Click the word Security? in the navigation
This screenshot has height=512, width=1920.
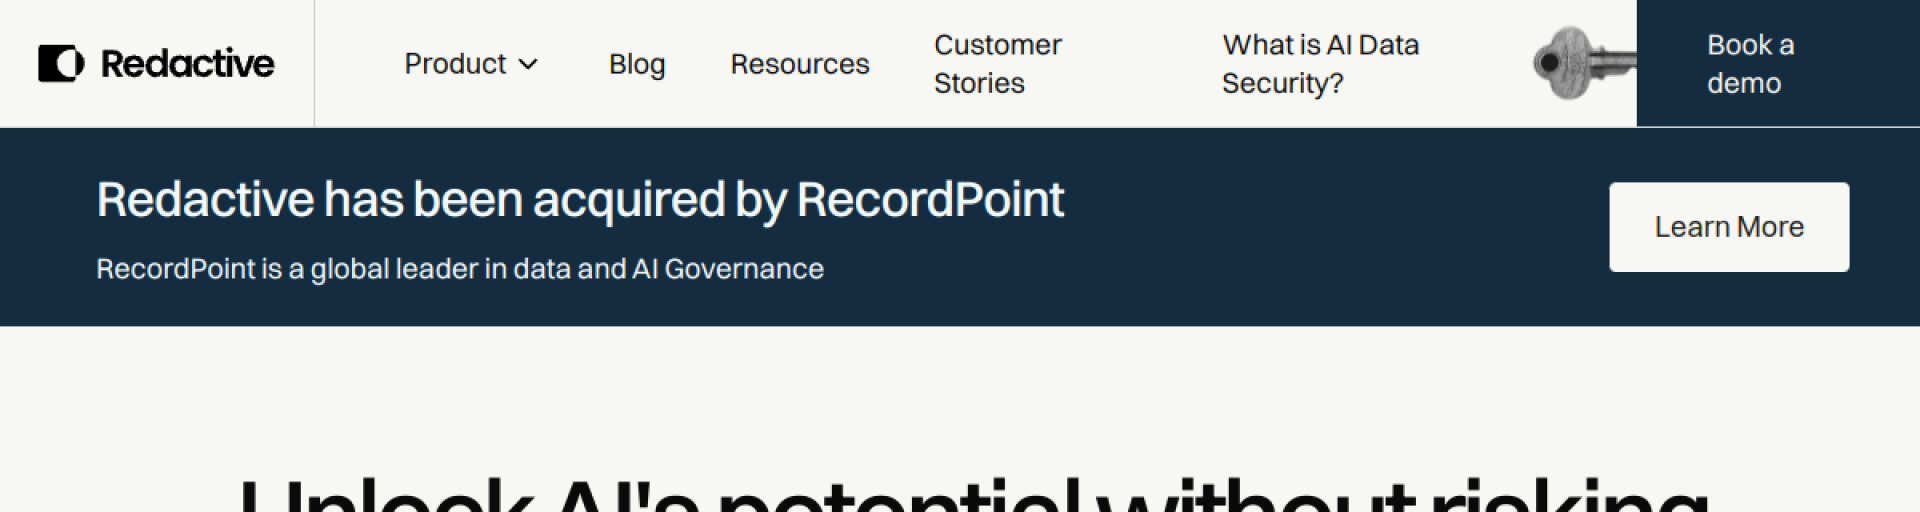(1282, 83)
